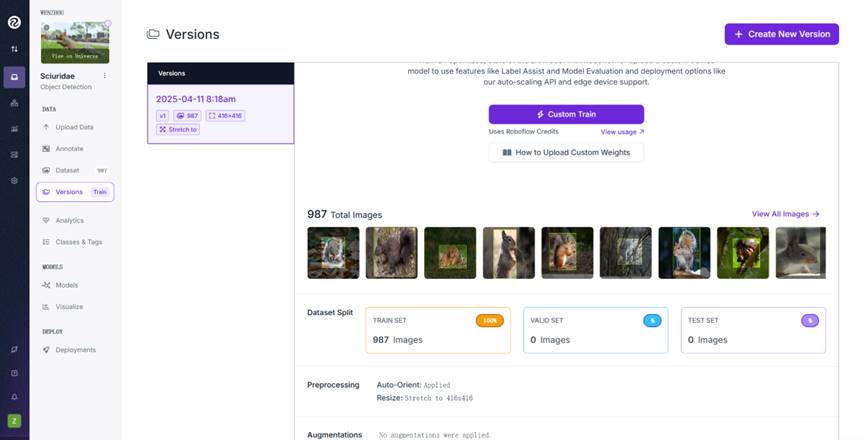Click the orange 100% train badge

tap(490, 320)
